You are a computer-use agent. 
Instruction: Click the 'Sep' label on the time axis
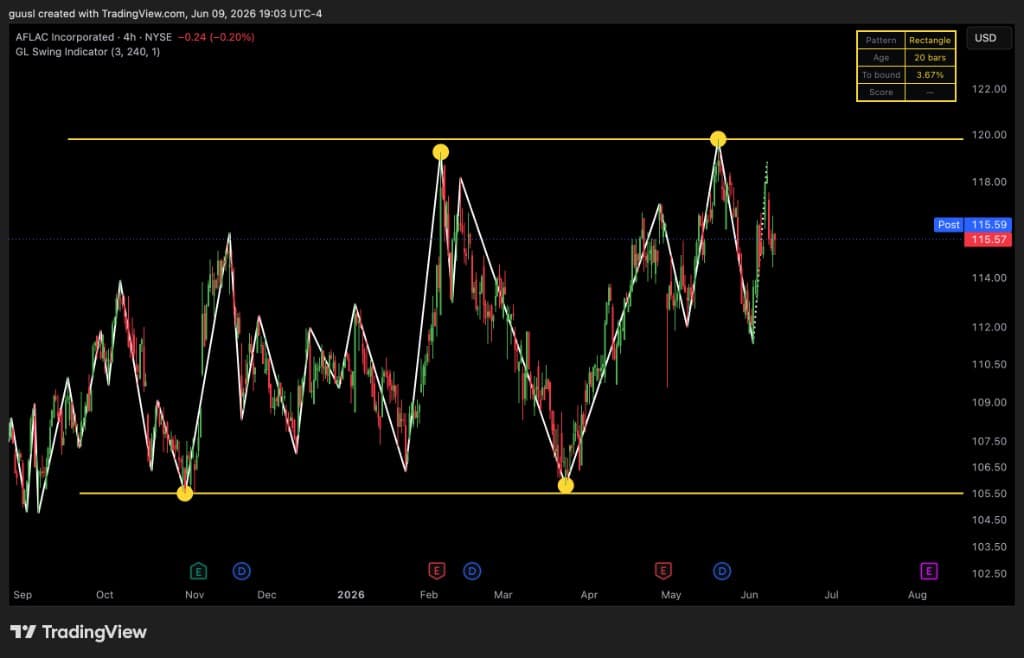click(x=22, y=595)
